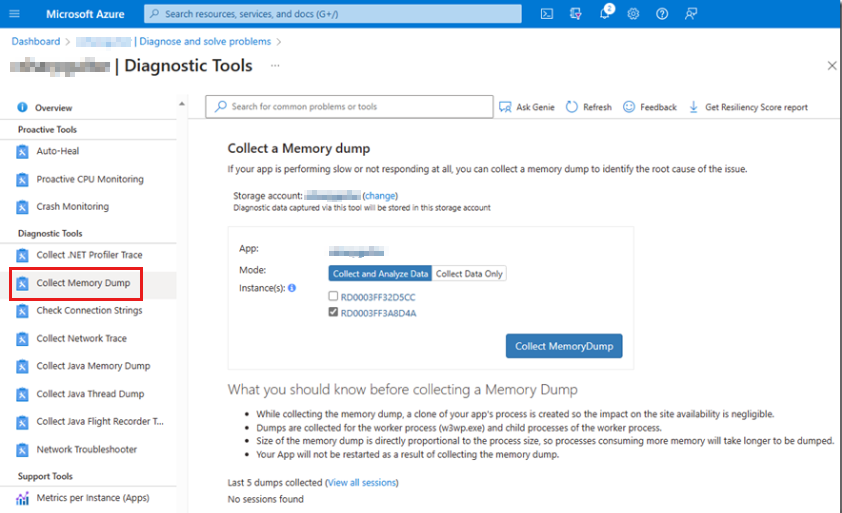Click the Instance(s) info icon
The width and height of the screenshot is (842, 513).
point(292,288)
